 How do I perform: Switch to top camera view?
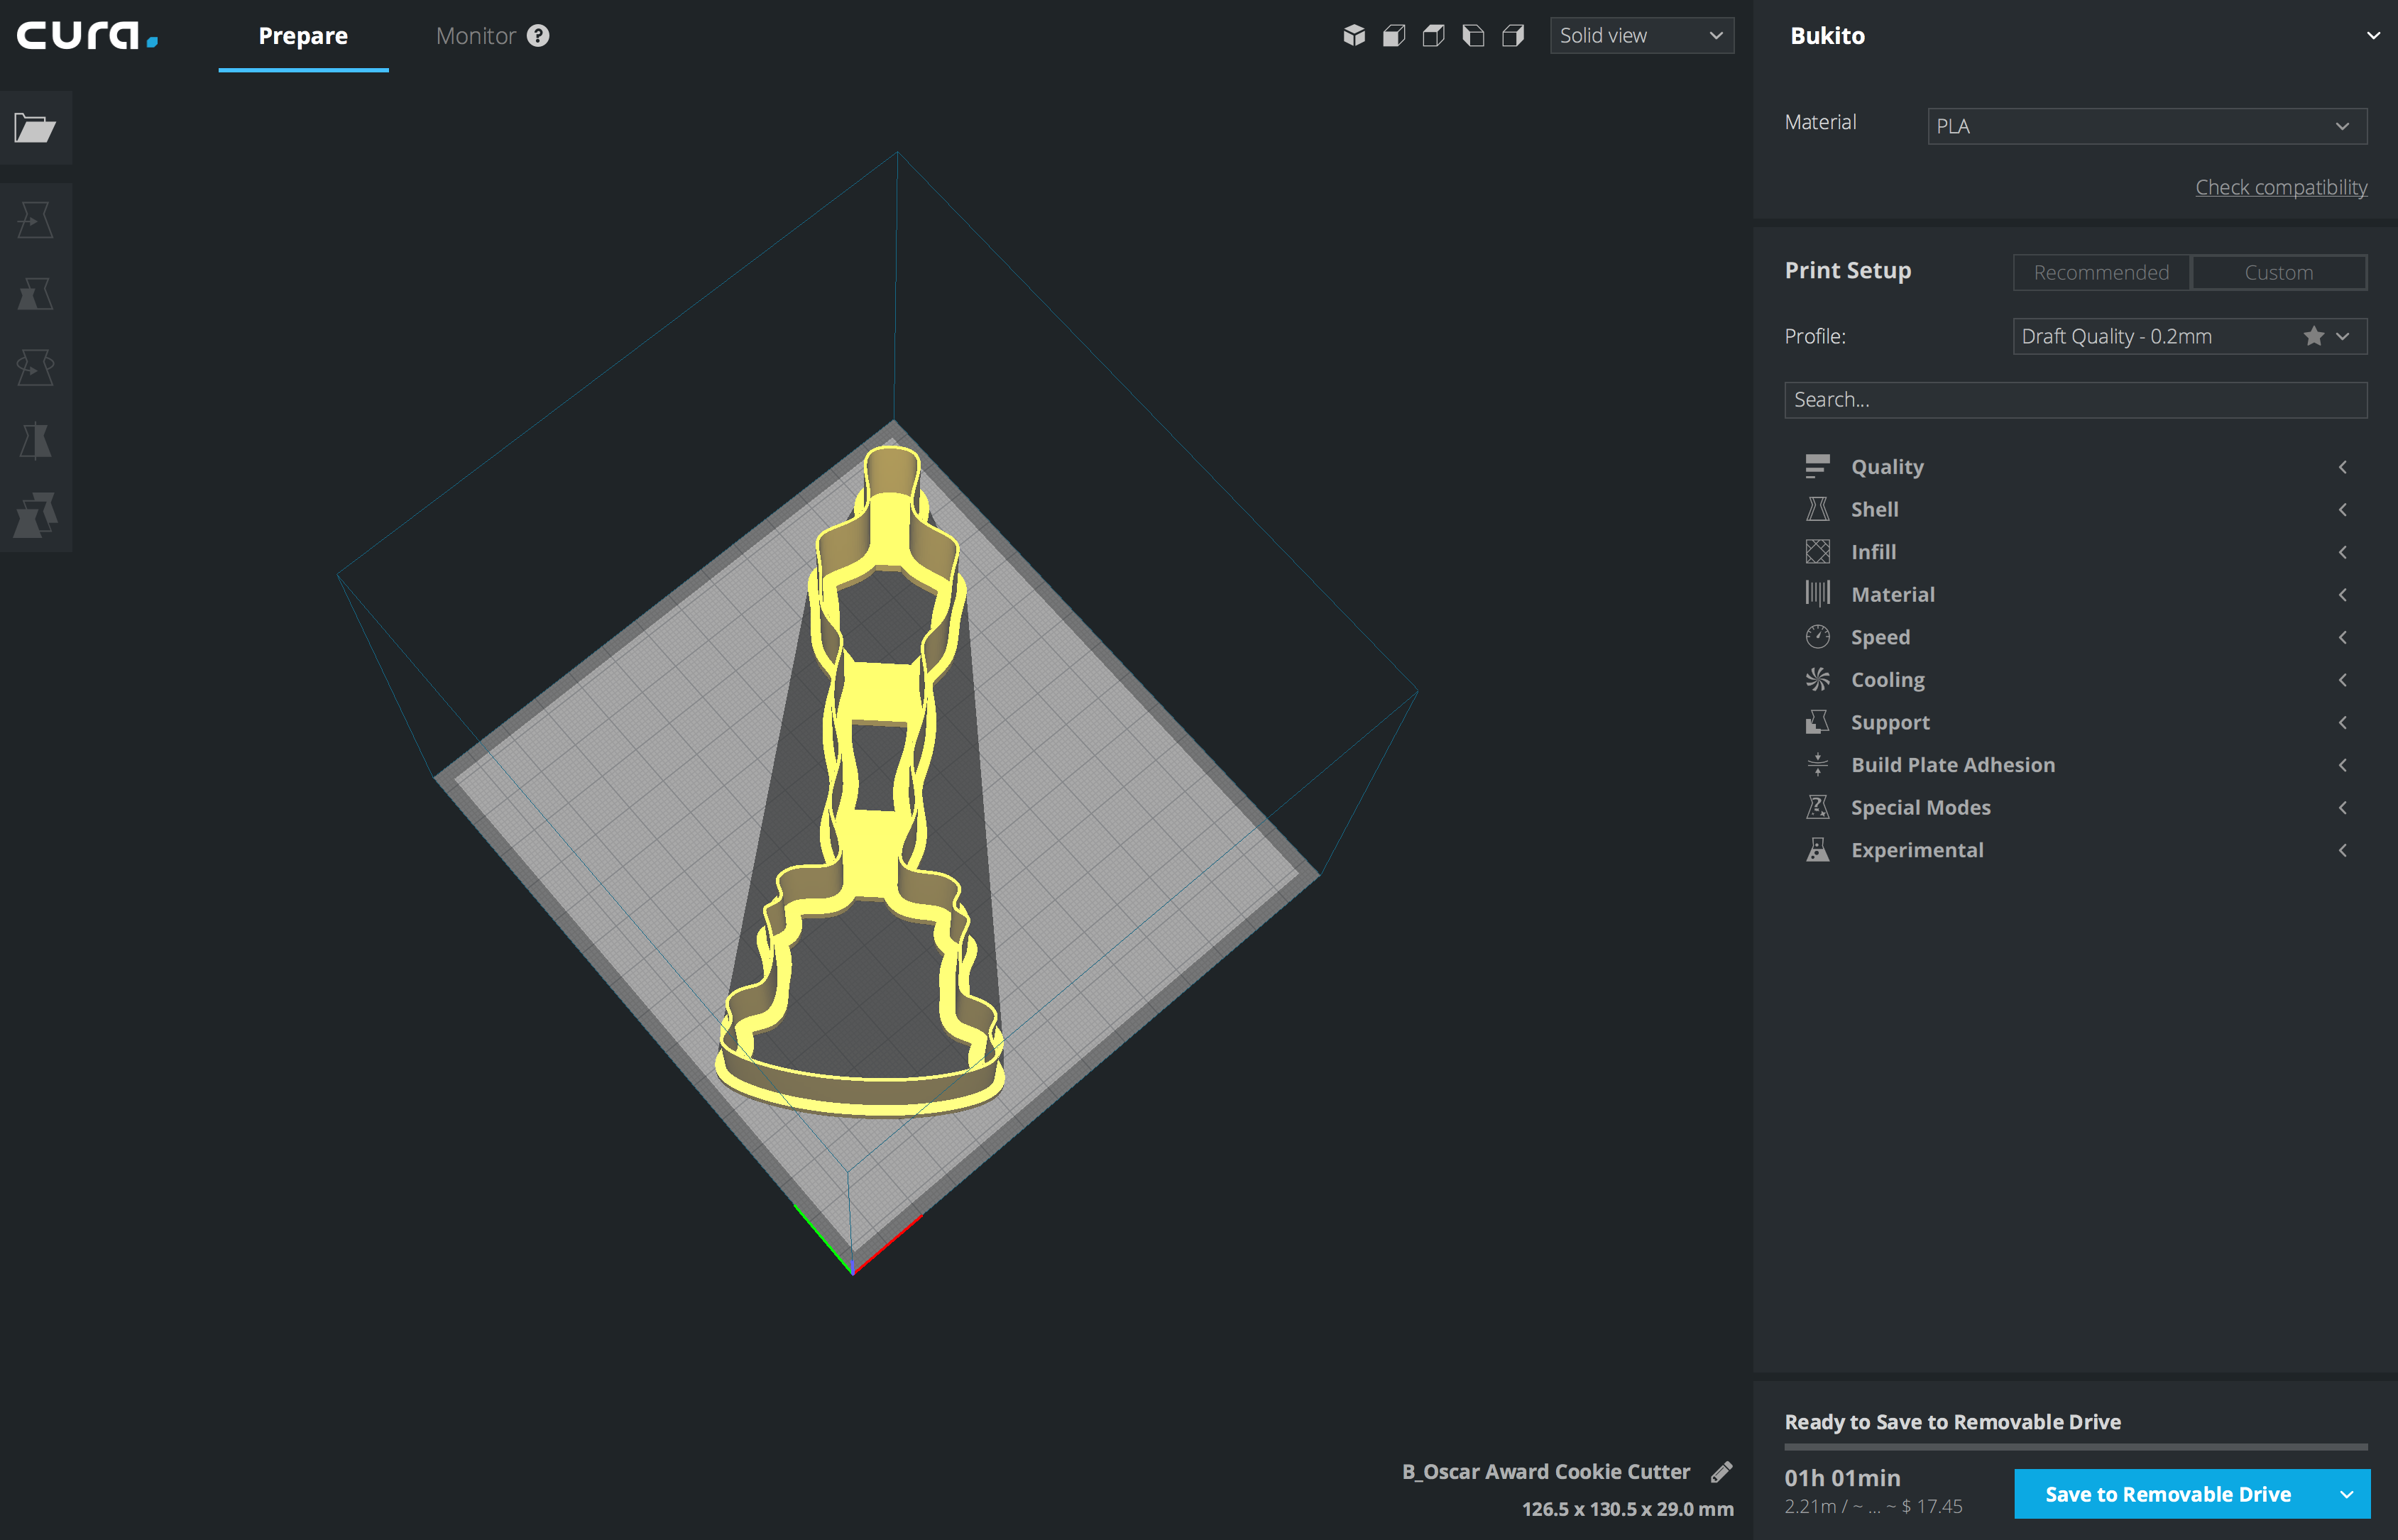click(1434, 36)
